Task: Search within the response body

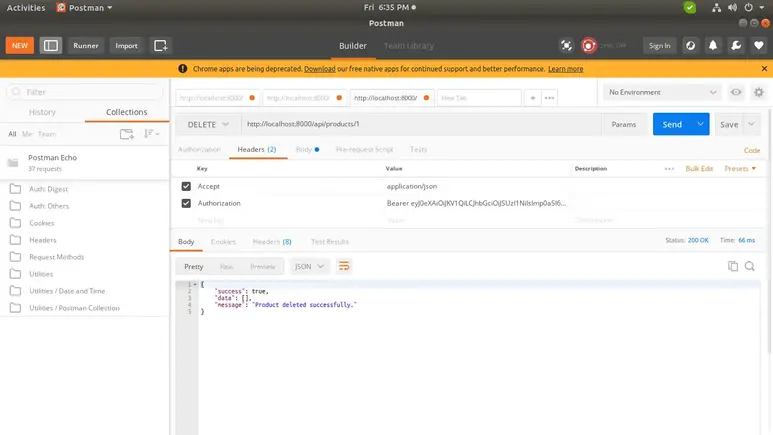Action: click(x=749, y=266)
